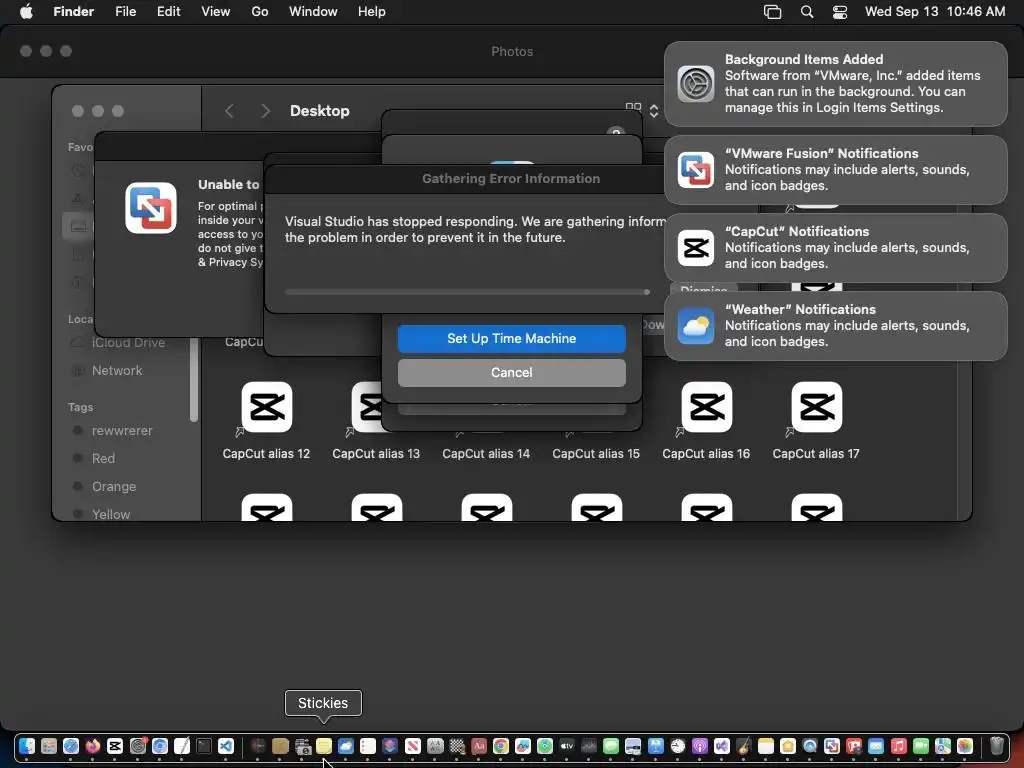Image resolution: width=1024 pixels, height=768 pixels.
Task: Launch Safari from the Dock
Action: (x=71, y=746)
